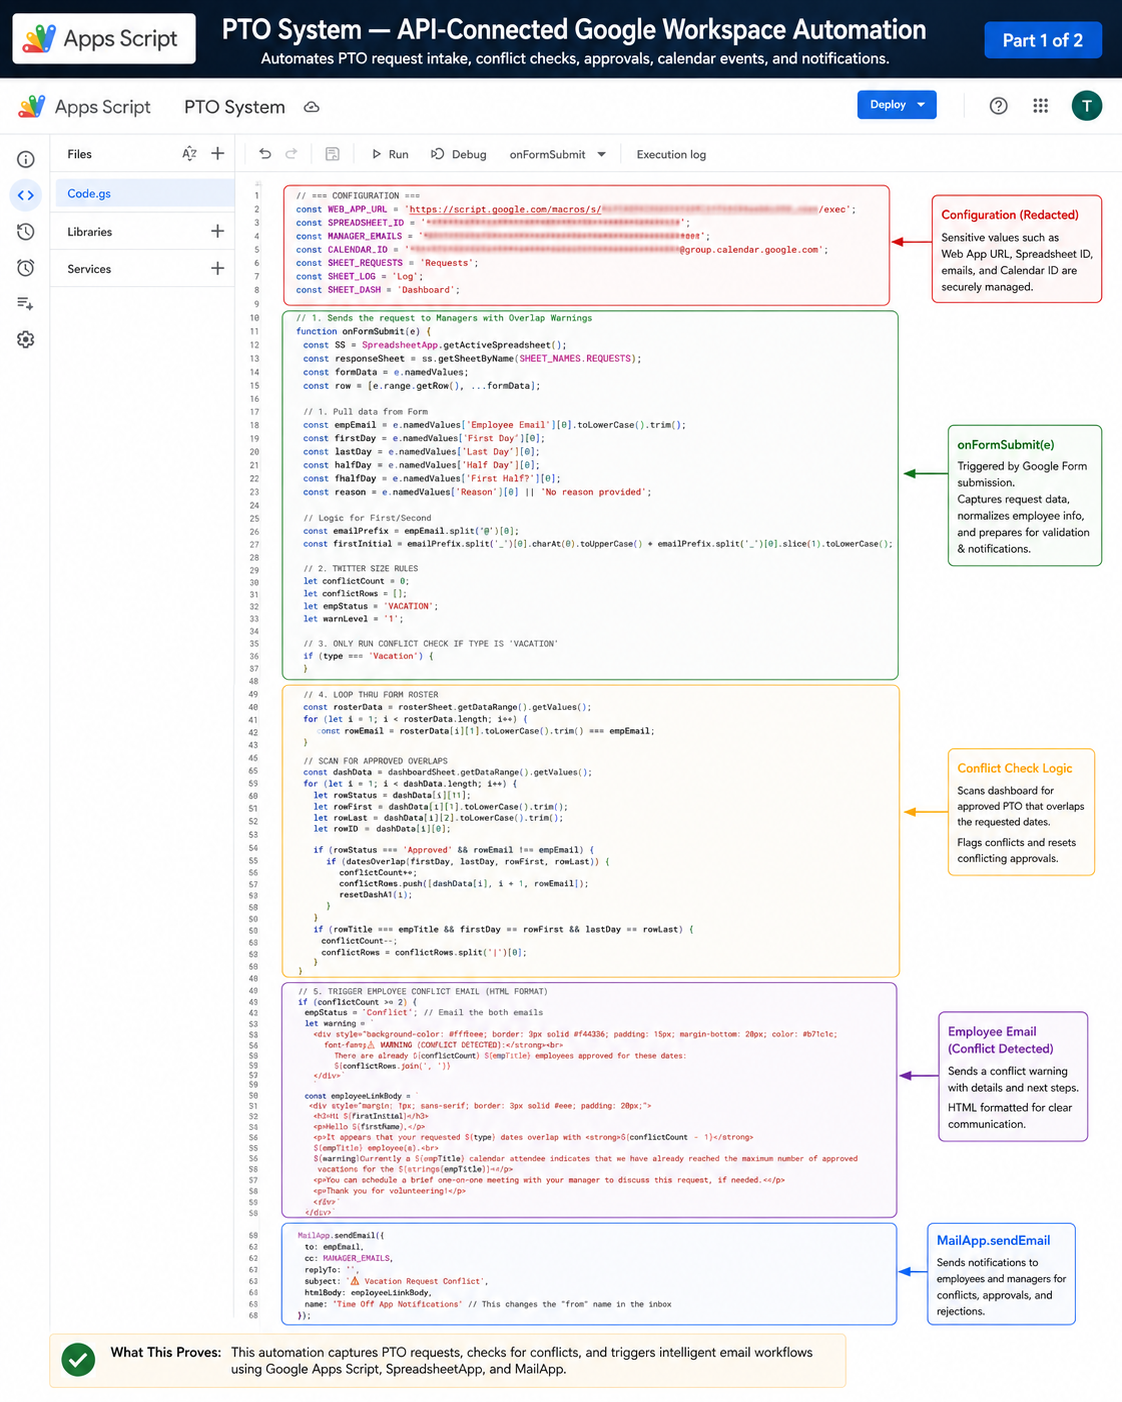This screenshot has width=1122, height=1402.
Task: Click the Libraries section label
Action: [90, 232]
